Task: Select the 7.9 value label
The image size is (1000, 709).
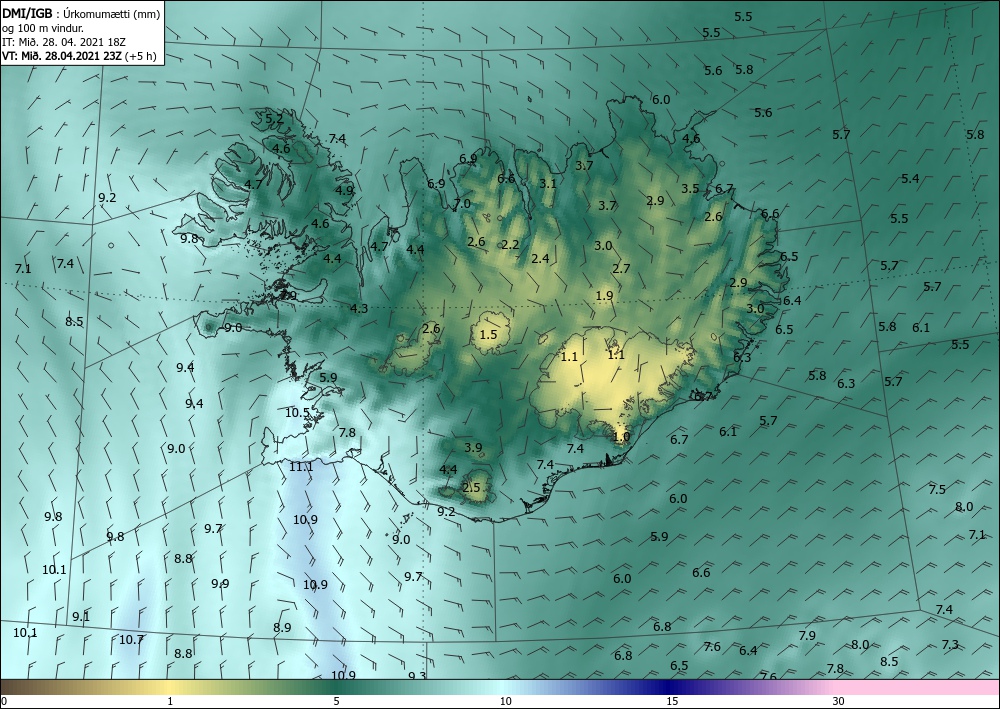Action: click(x=807, y=636)
